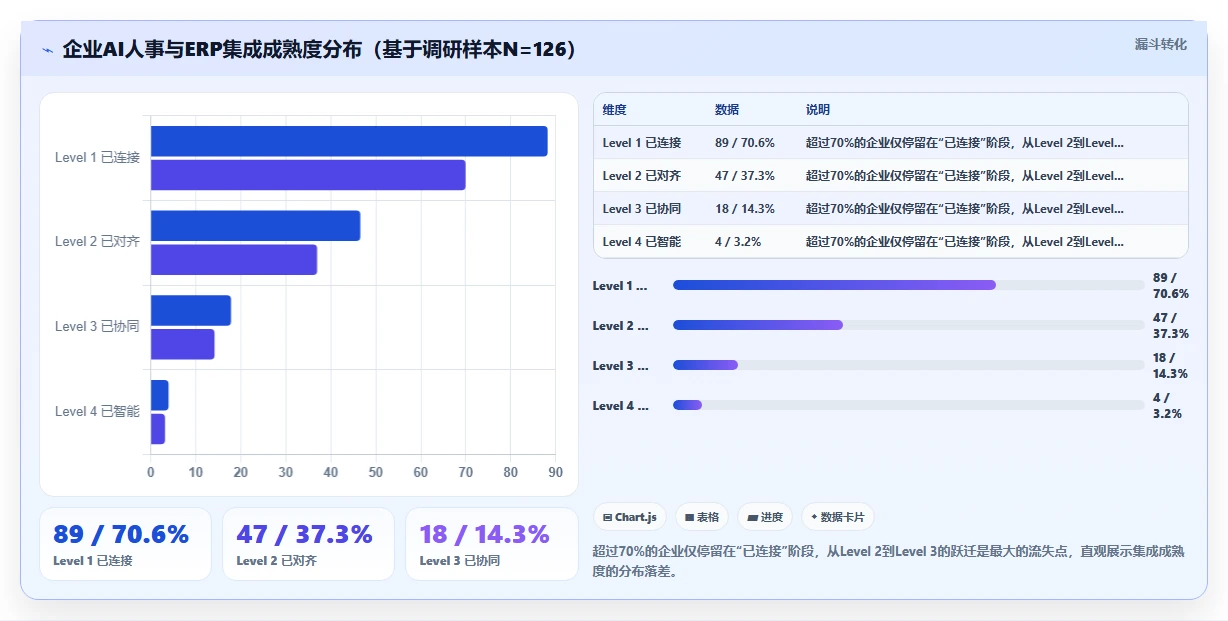Click the chart axis label Level 2 已对齐
This screenshot has height=621, width=1228.
coord(97,241)
